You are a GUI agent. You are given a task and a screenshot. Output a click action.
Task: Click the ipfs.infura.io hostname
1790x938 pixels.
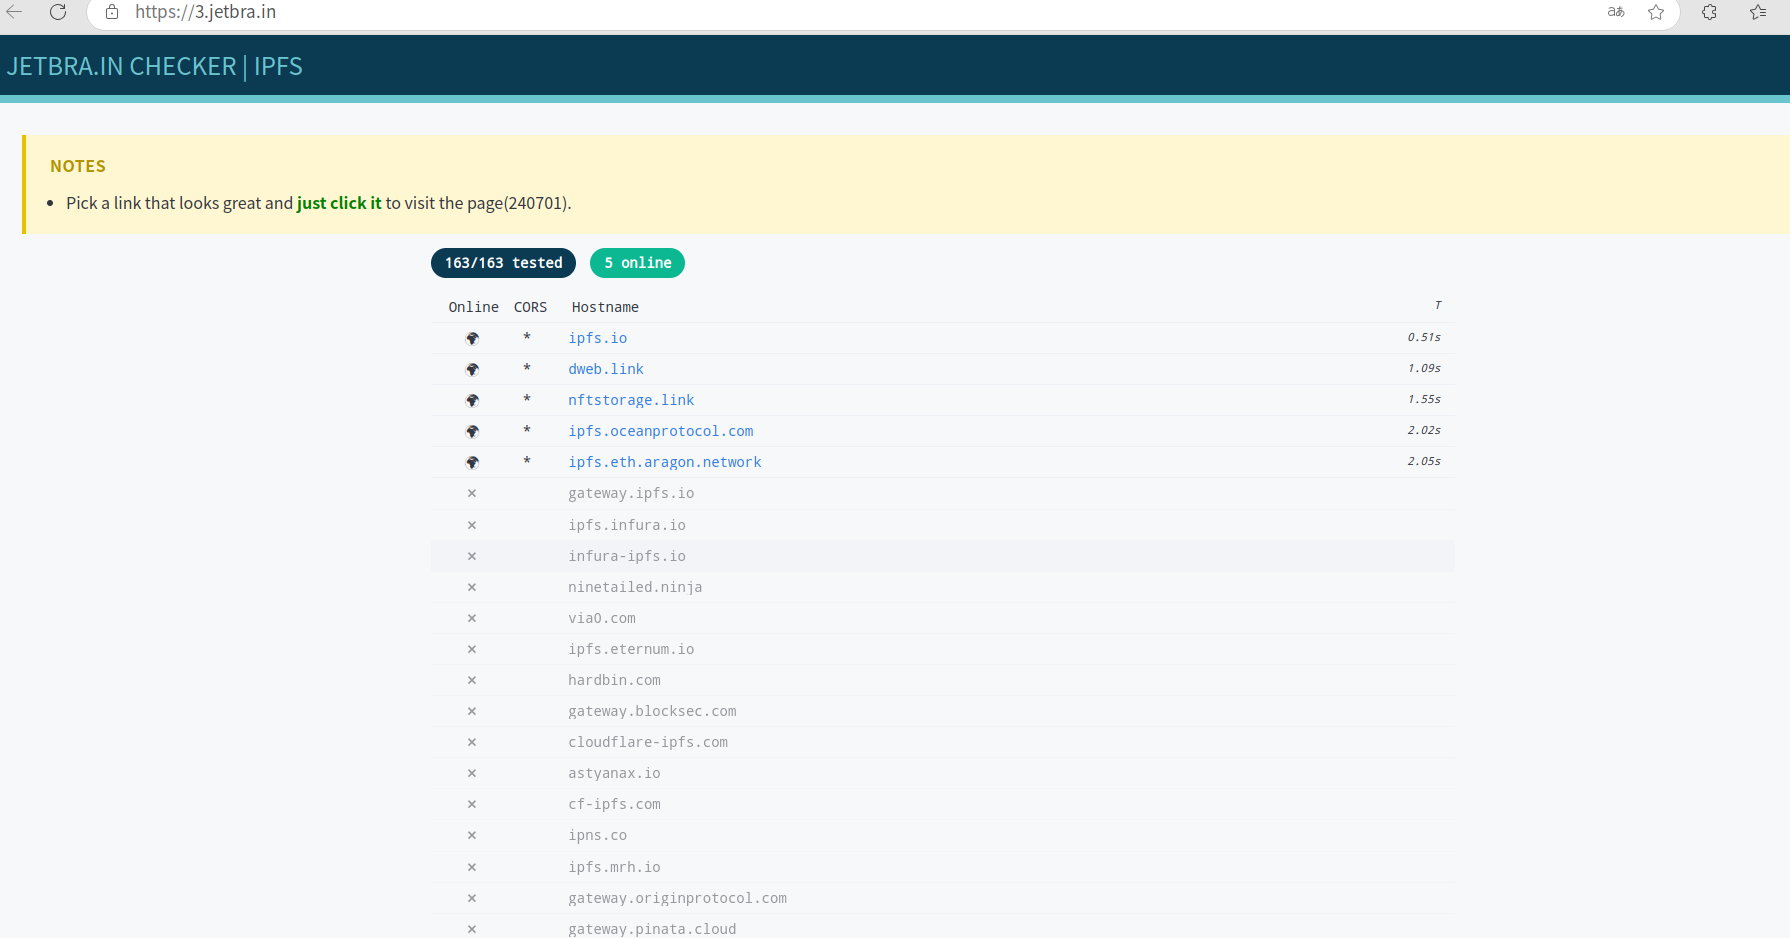[x=627, y=525]
